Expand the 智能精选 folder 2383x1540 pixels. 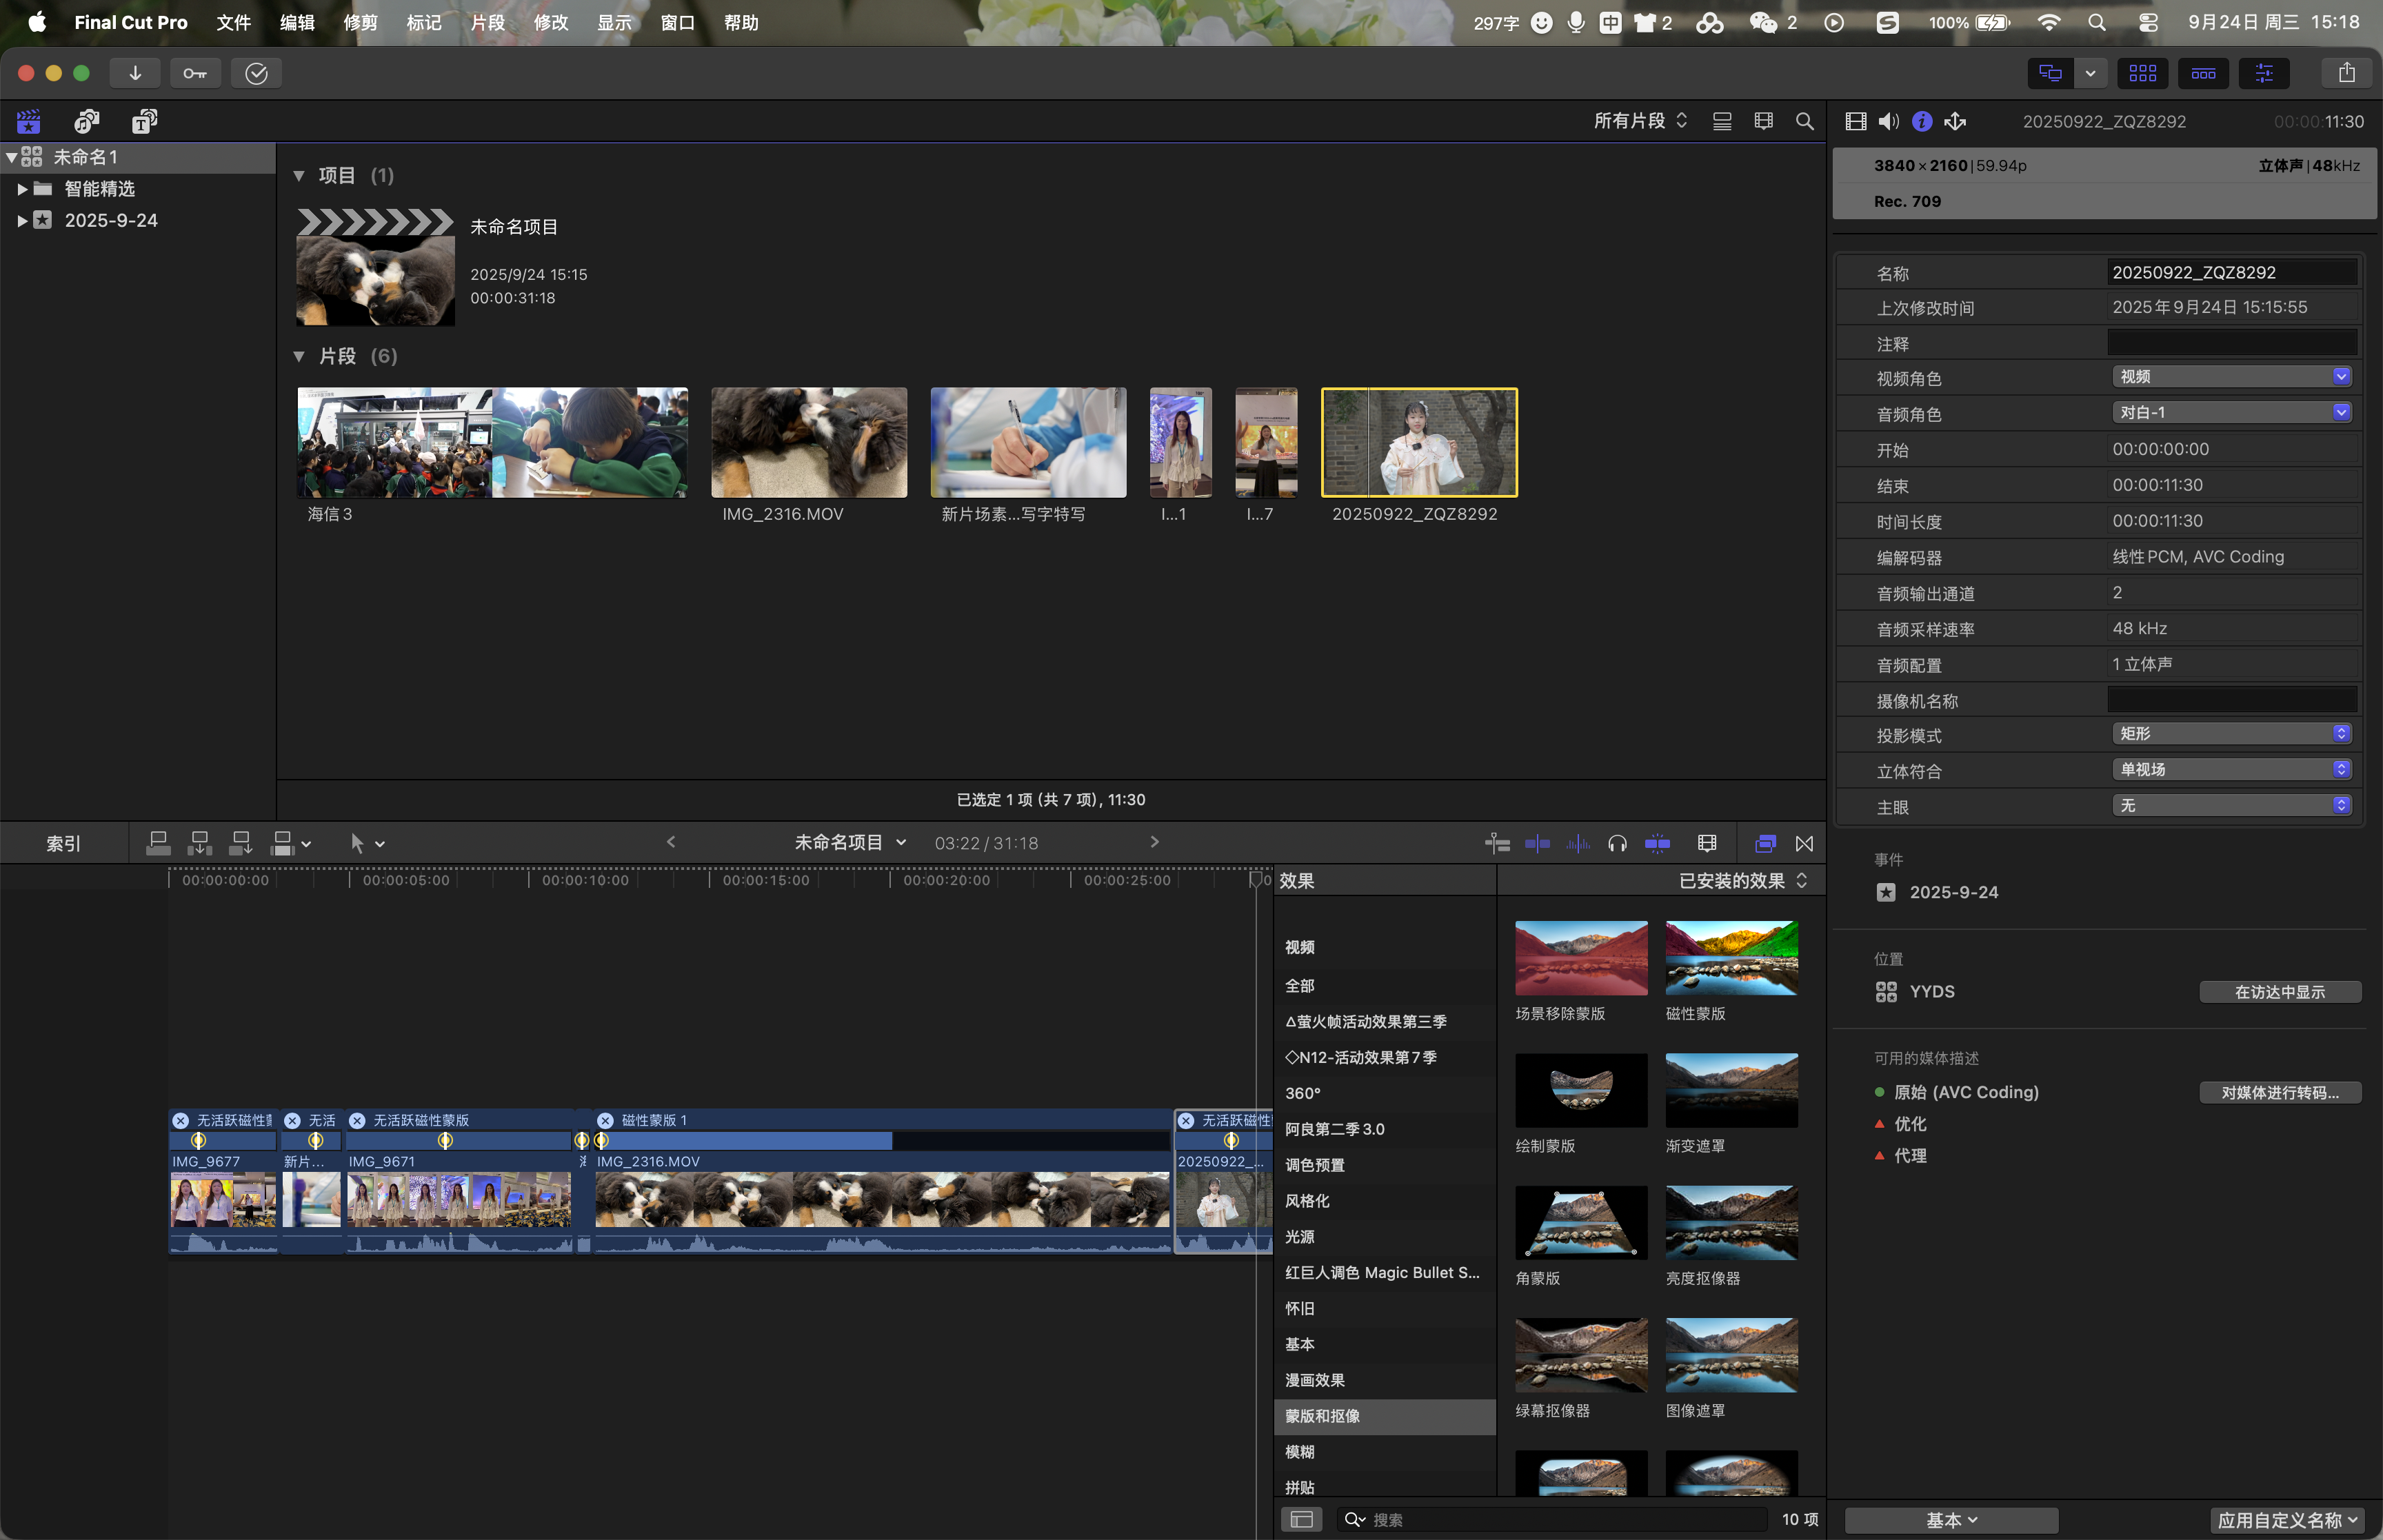(22, 189)
